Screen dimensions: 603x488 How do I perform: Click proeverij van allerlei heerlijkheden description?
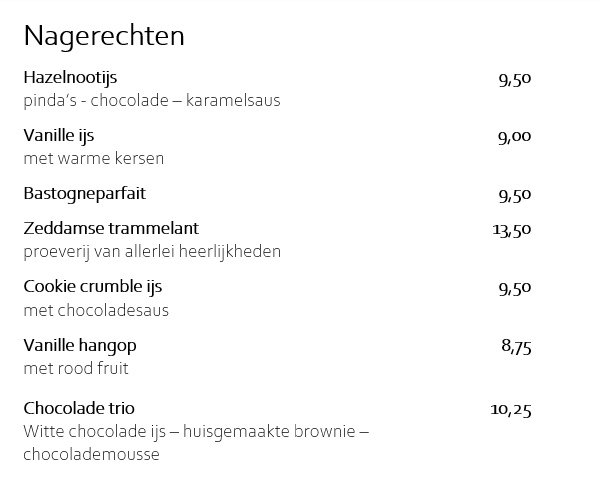(152, 251)
